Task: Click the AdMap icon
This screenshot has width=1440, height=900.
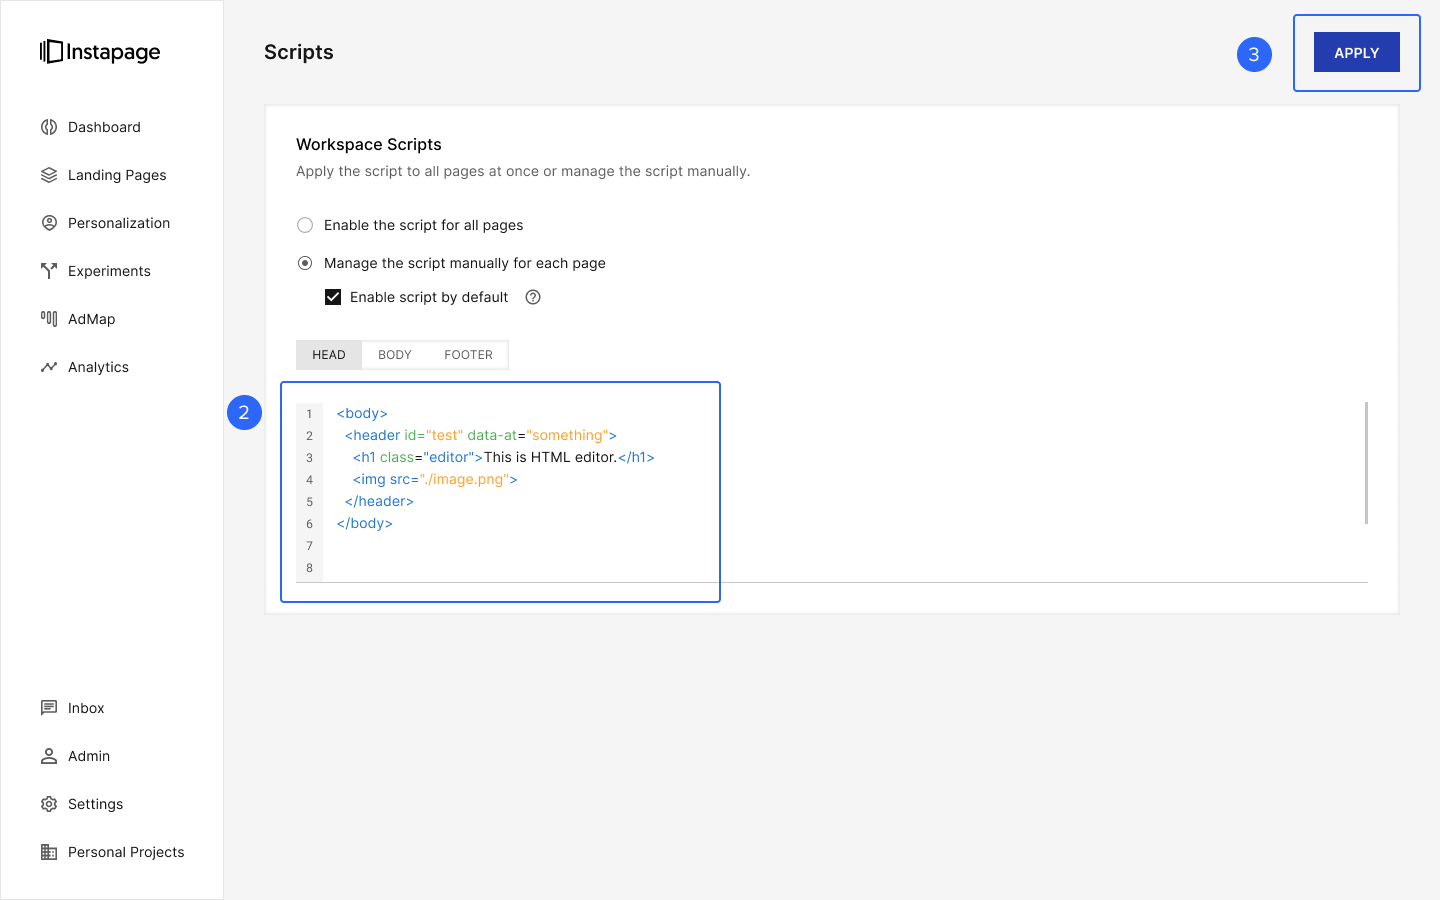Action: pos(49,319)
